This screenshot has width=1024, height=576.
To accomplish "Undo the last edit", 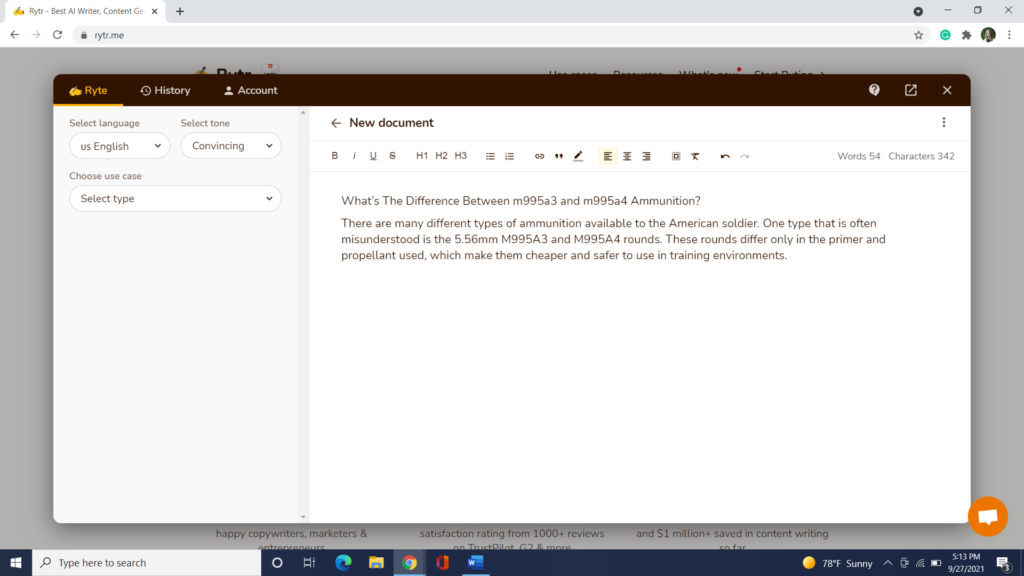I will click(725, 156).
